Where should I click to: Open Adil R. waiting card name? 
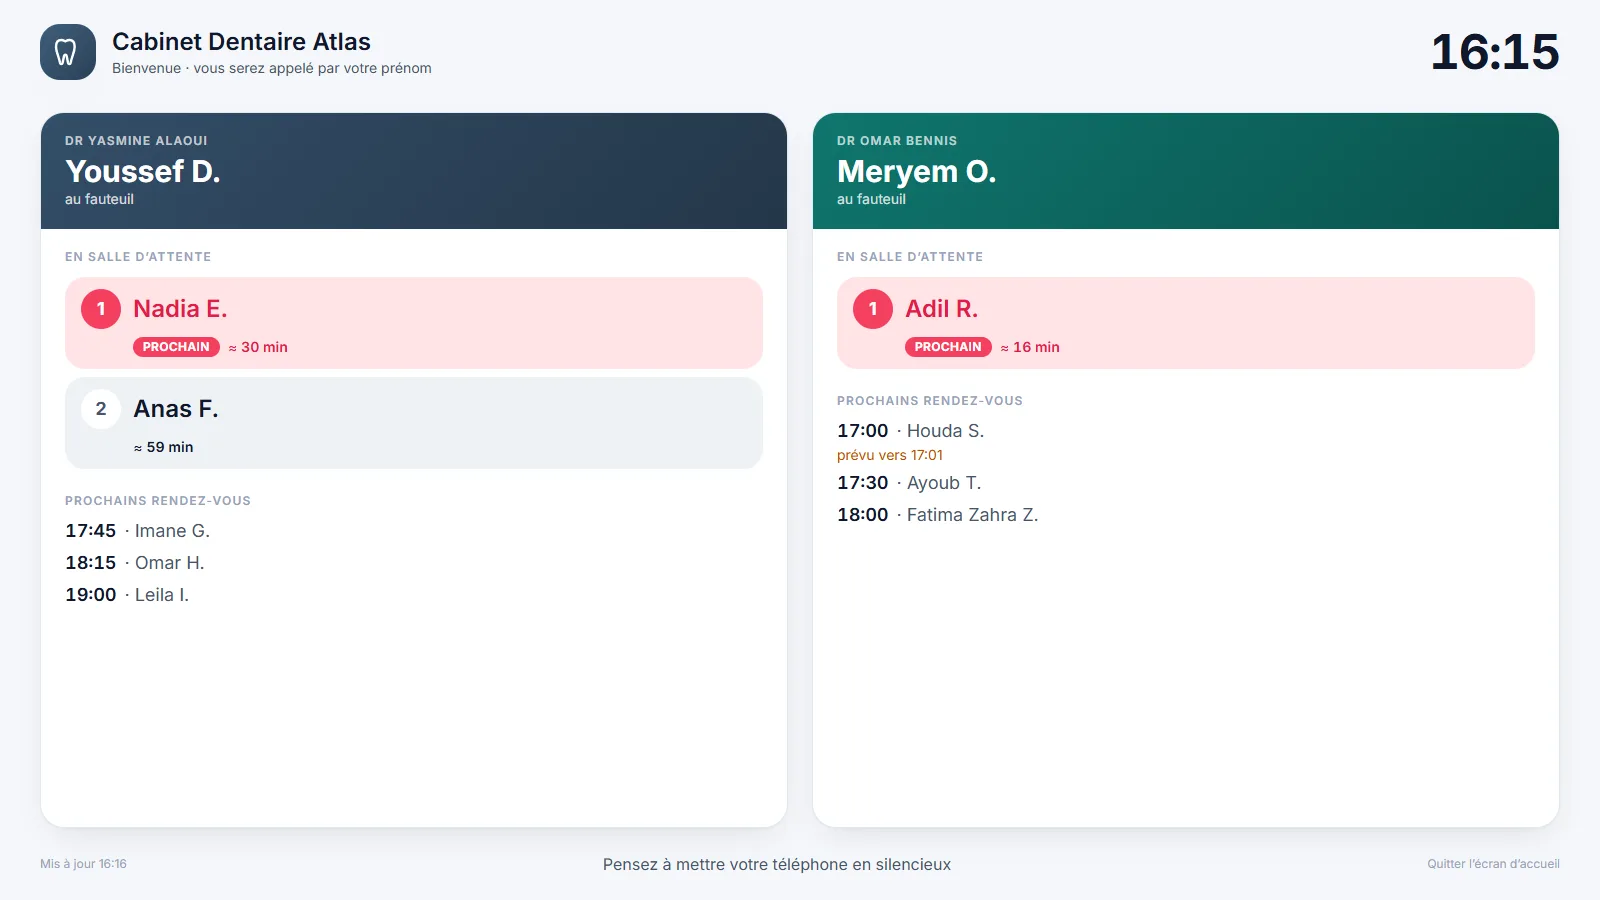pyautogui.click(x=942, y=309)
